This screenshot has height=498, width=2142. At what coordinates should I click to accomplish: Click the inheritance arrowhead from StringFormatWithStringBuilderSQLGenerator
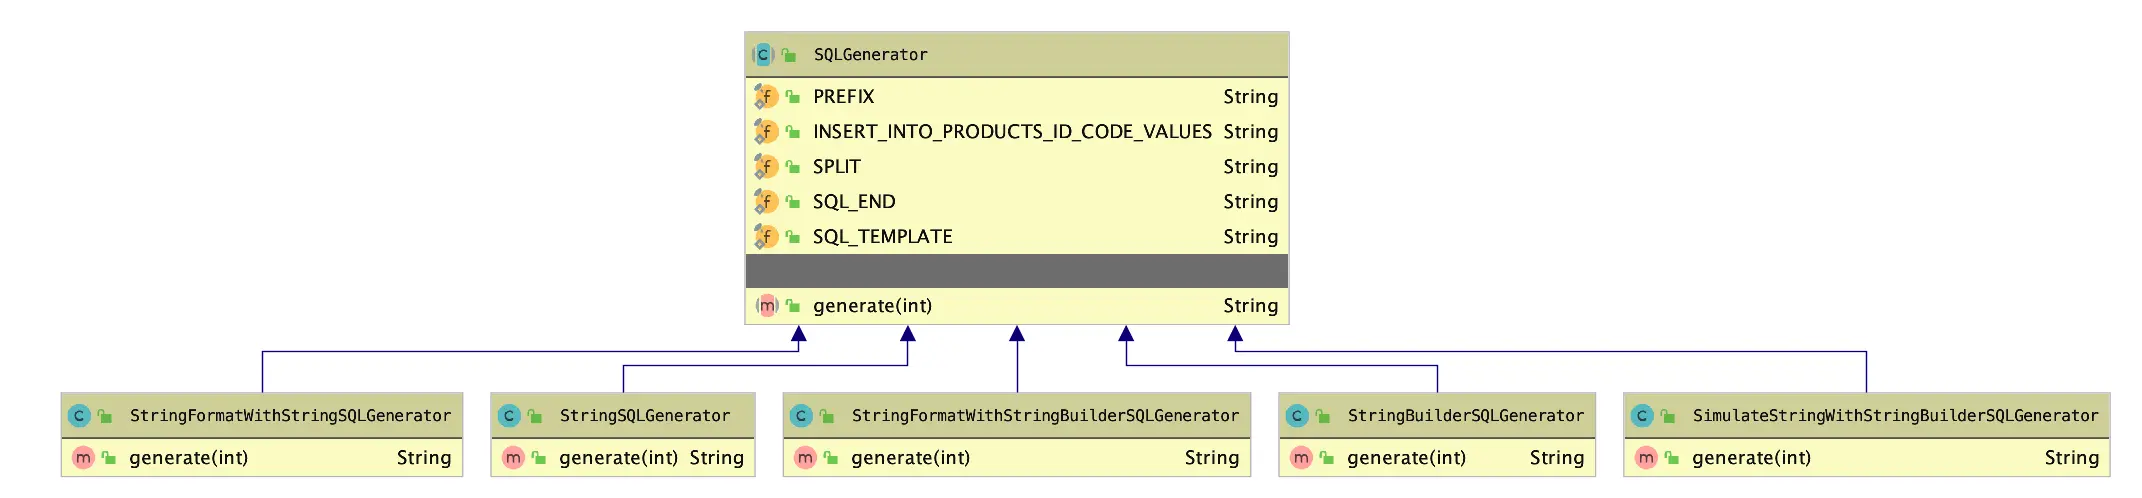coord(1017,334)
